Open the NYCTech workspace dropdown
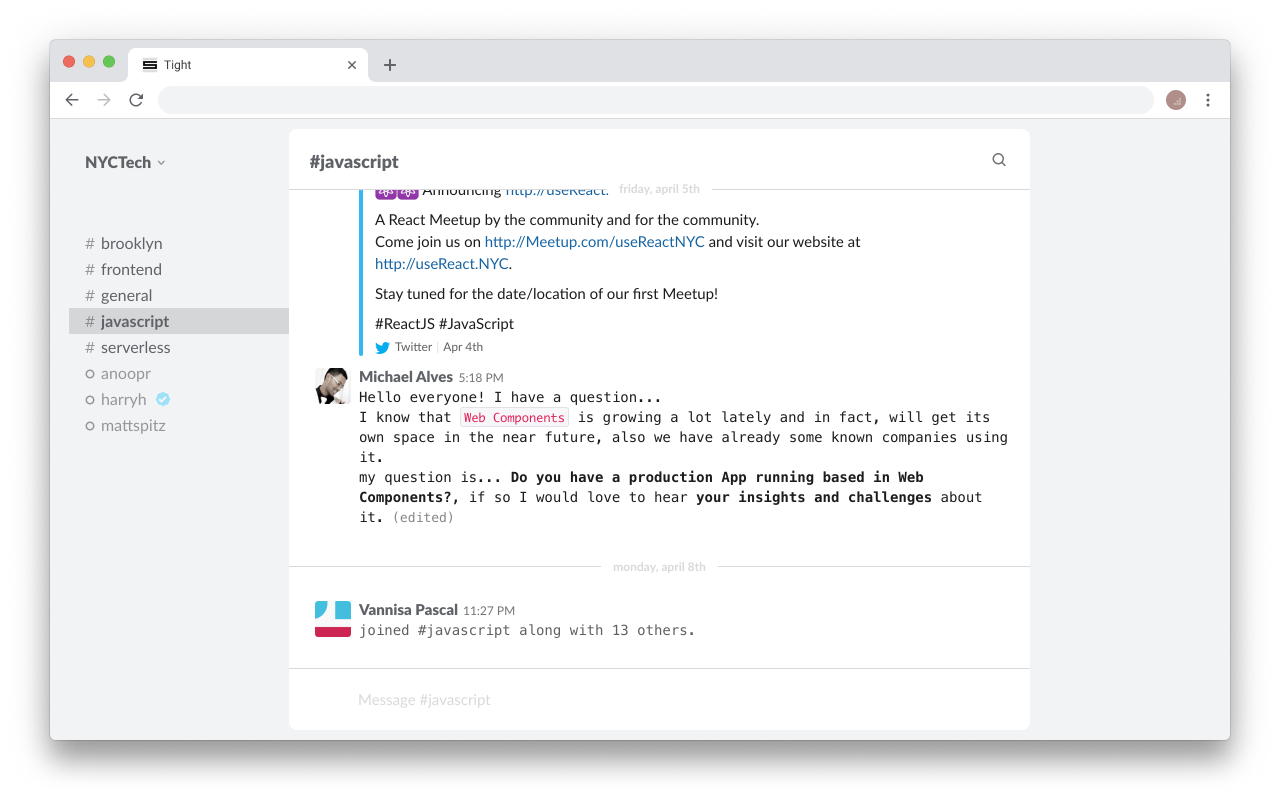 tap(125, 161)
